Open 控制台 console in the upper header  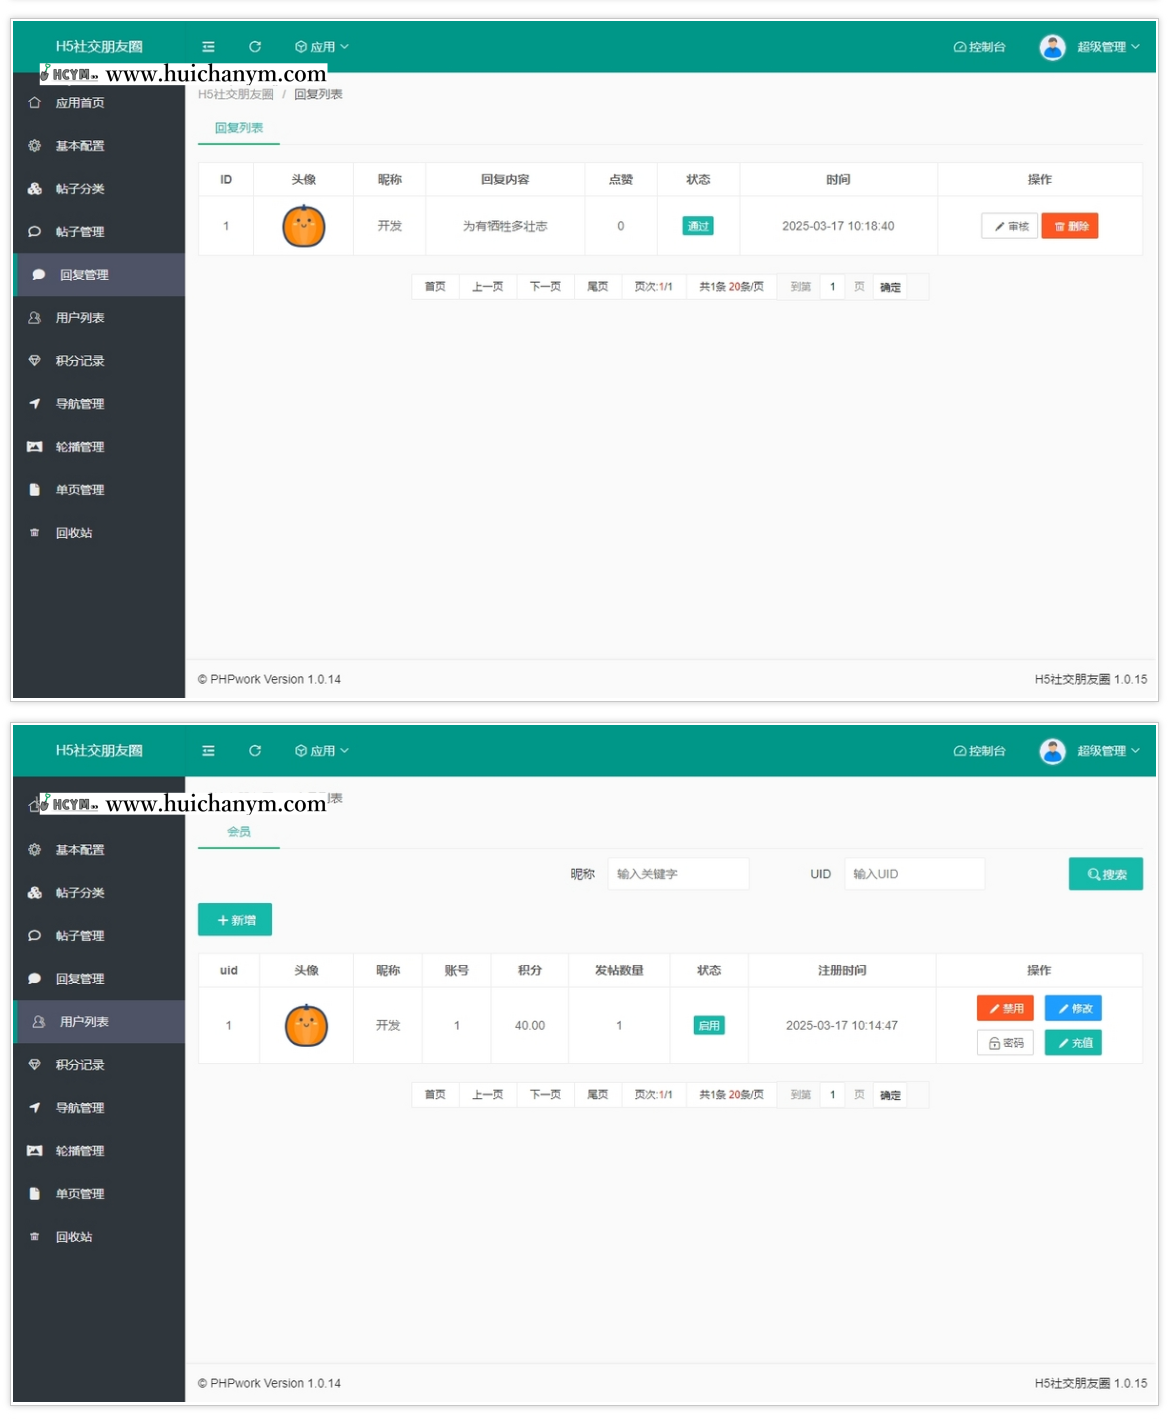(x=980, y=47)
